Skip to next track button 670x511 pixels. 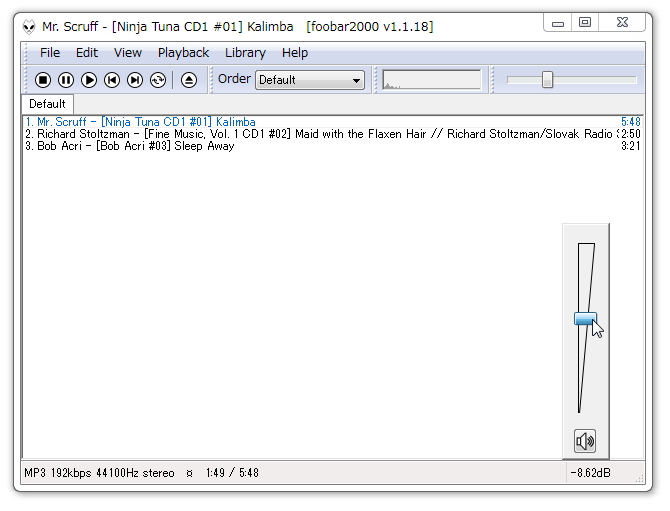click(135, 80)
